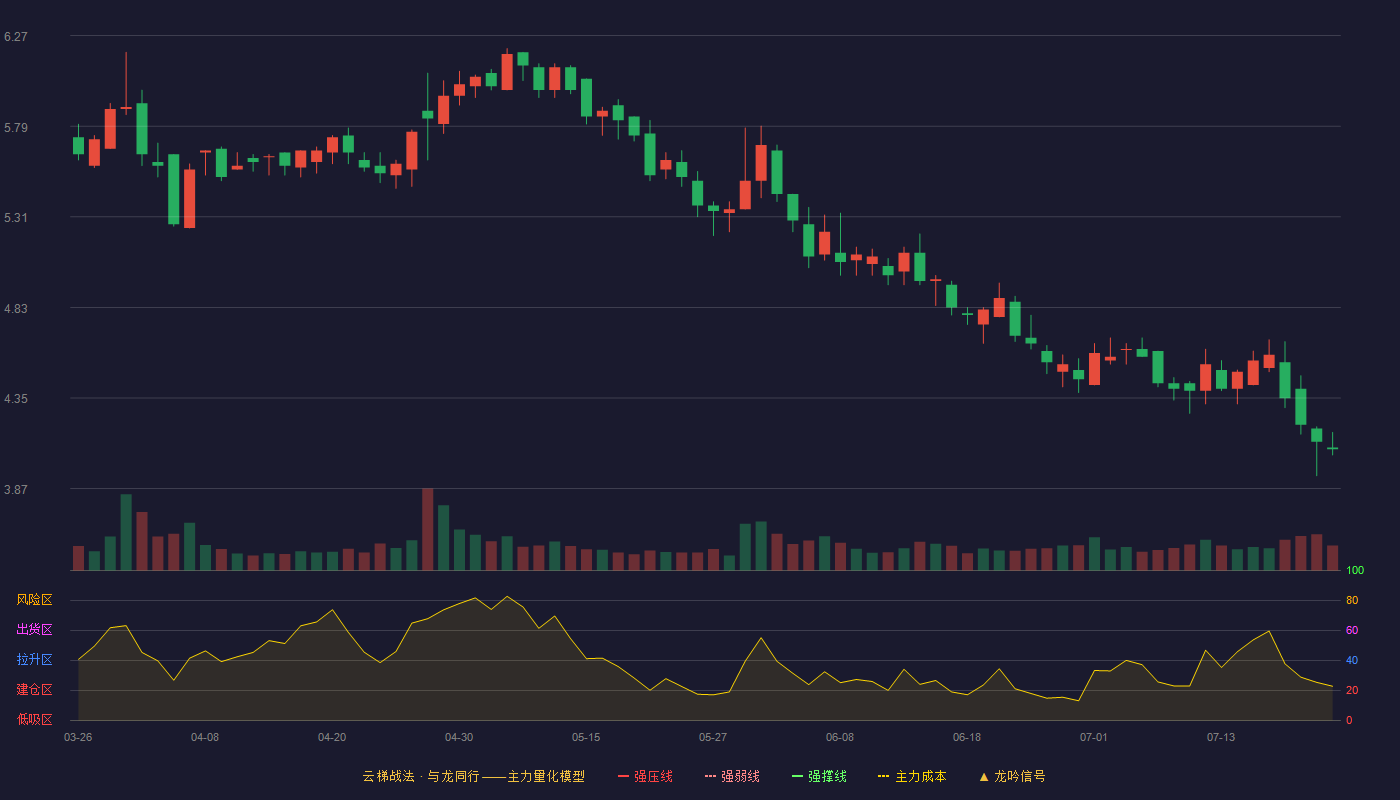
Task: Toggle the 强压线 legend series
Action: point(645,776)
